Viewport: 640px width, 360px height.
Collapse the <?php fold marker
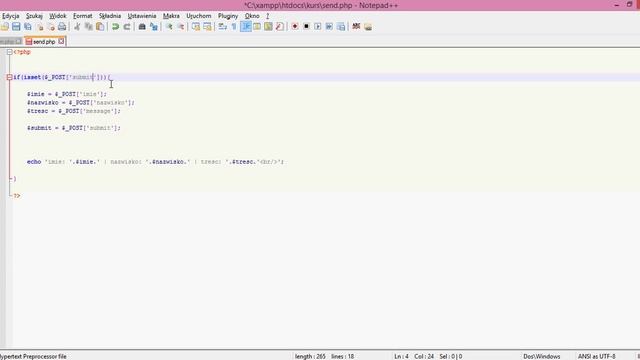coord(9,52)
